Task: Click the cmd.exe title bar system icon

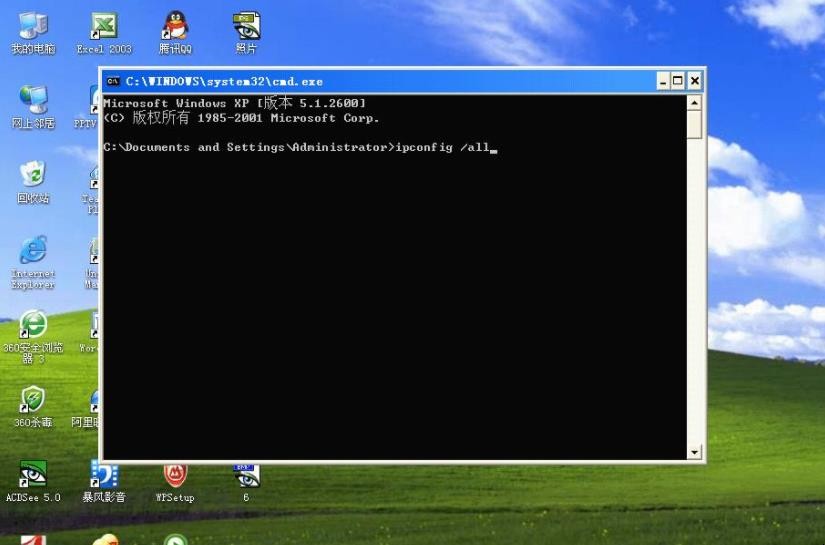Action: (x=113, y=82)
